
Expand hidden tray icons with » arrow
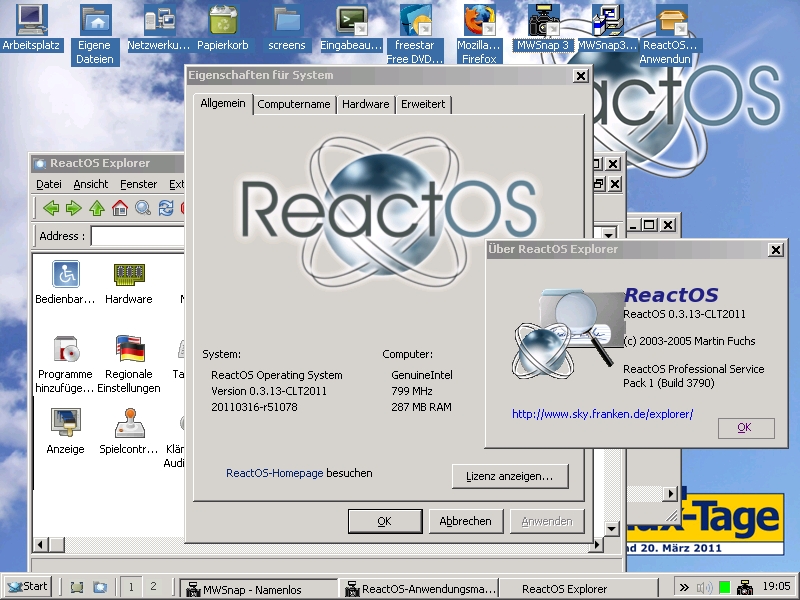[684, 587]
